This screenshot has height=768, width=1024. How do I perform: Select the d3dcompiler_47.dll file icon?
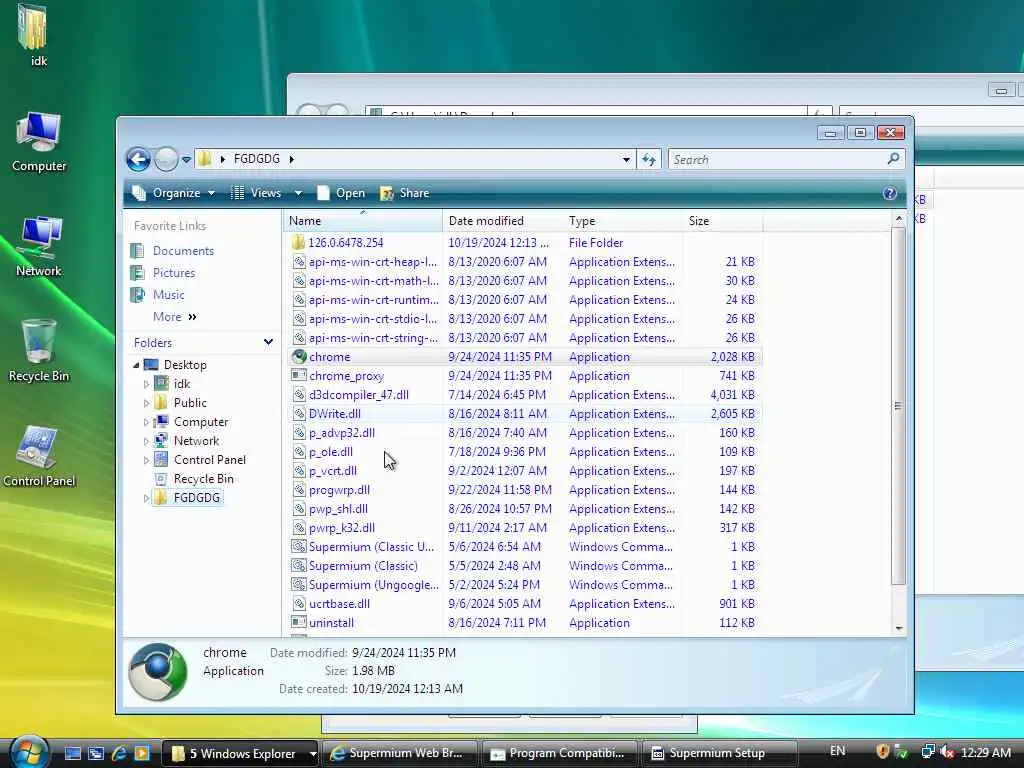tap(298, 394)
